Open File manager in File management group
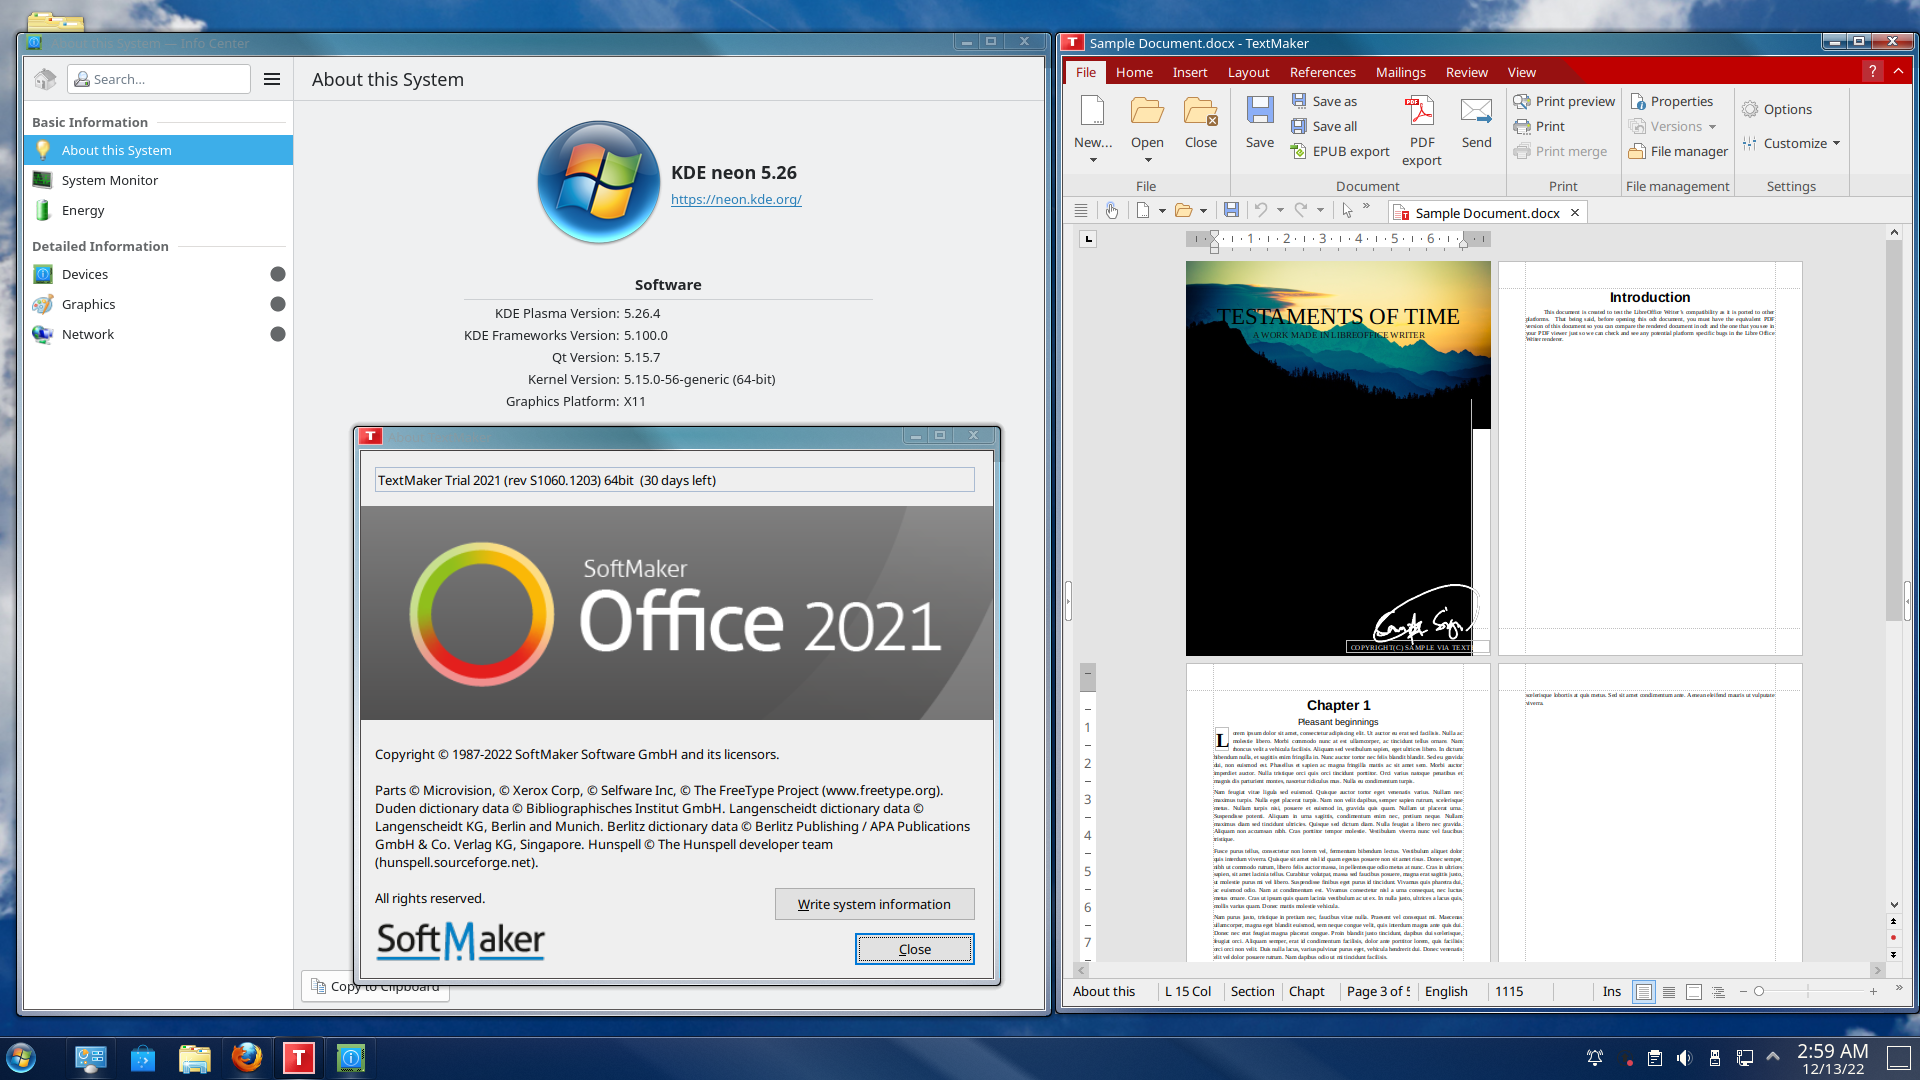Image resolution: width=1920 pixels, height=1080 pixels. [x=1678, y=151]
